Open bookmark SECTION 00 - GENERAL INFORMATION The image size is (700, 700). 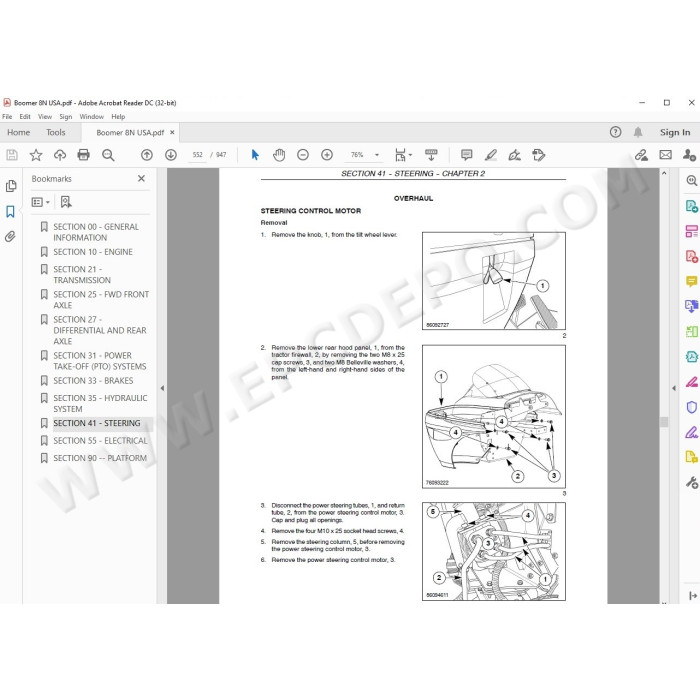pyautogui.click(x=96, y=232)
